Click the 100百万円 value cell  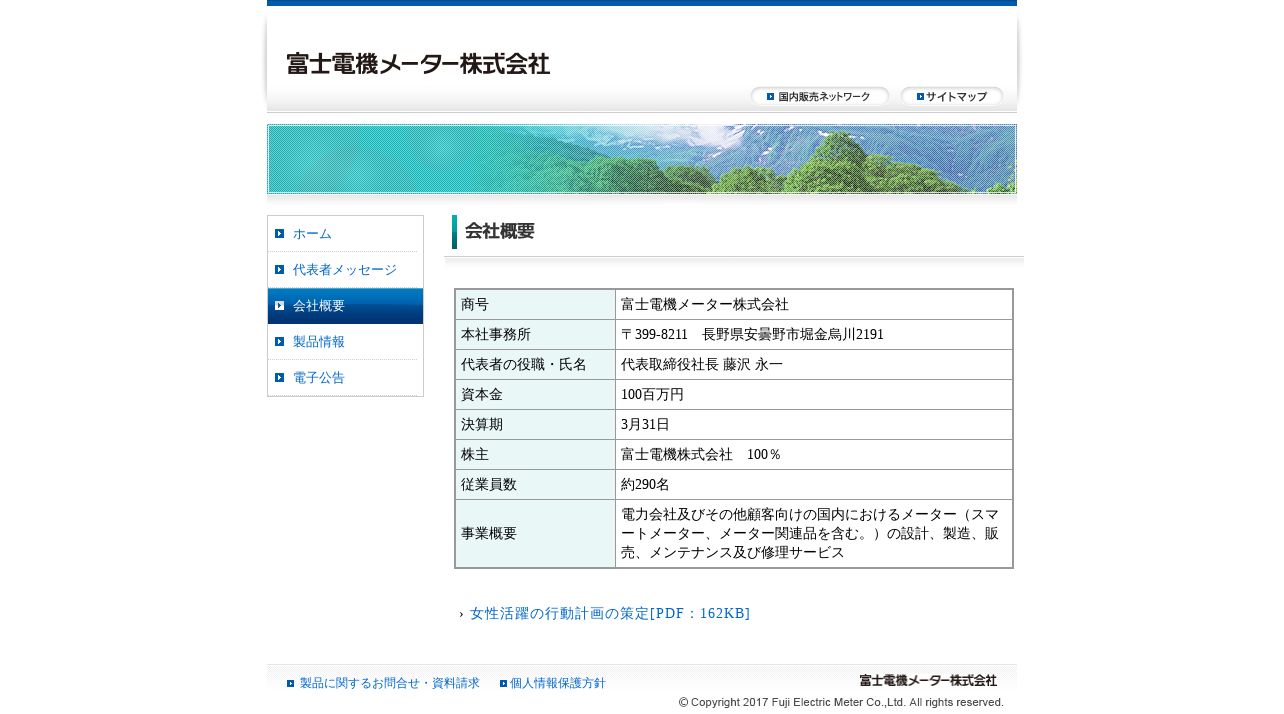pos(814,395)
